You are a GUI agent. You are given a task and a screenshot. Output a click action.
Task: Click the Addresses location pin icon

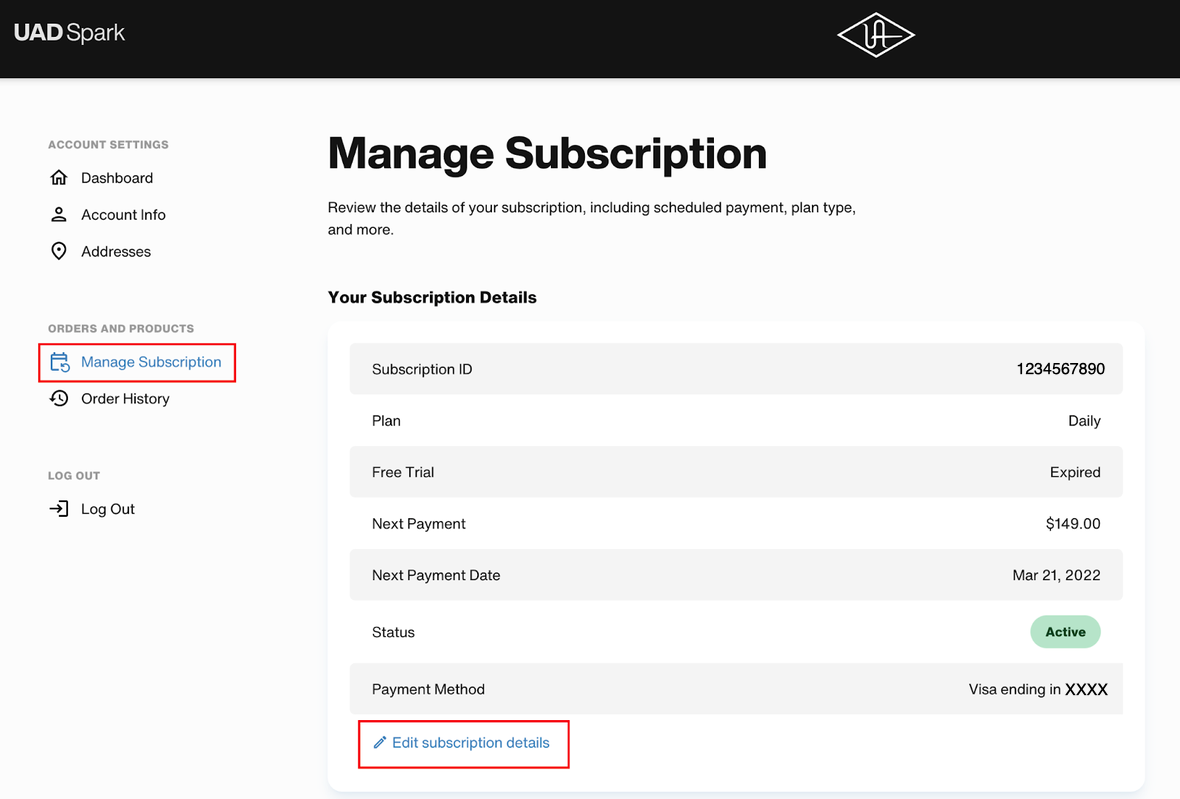(59, 251)
